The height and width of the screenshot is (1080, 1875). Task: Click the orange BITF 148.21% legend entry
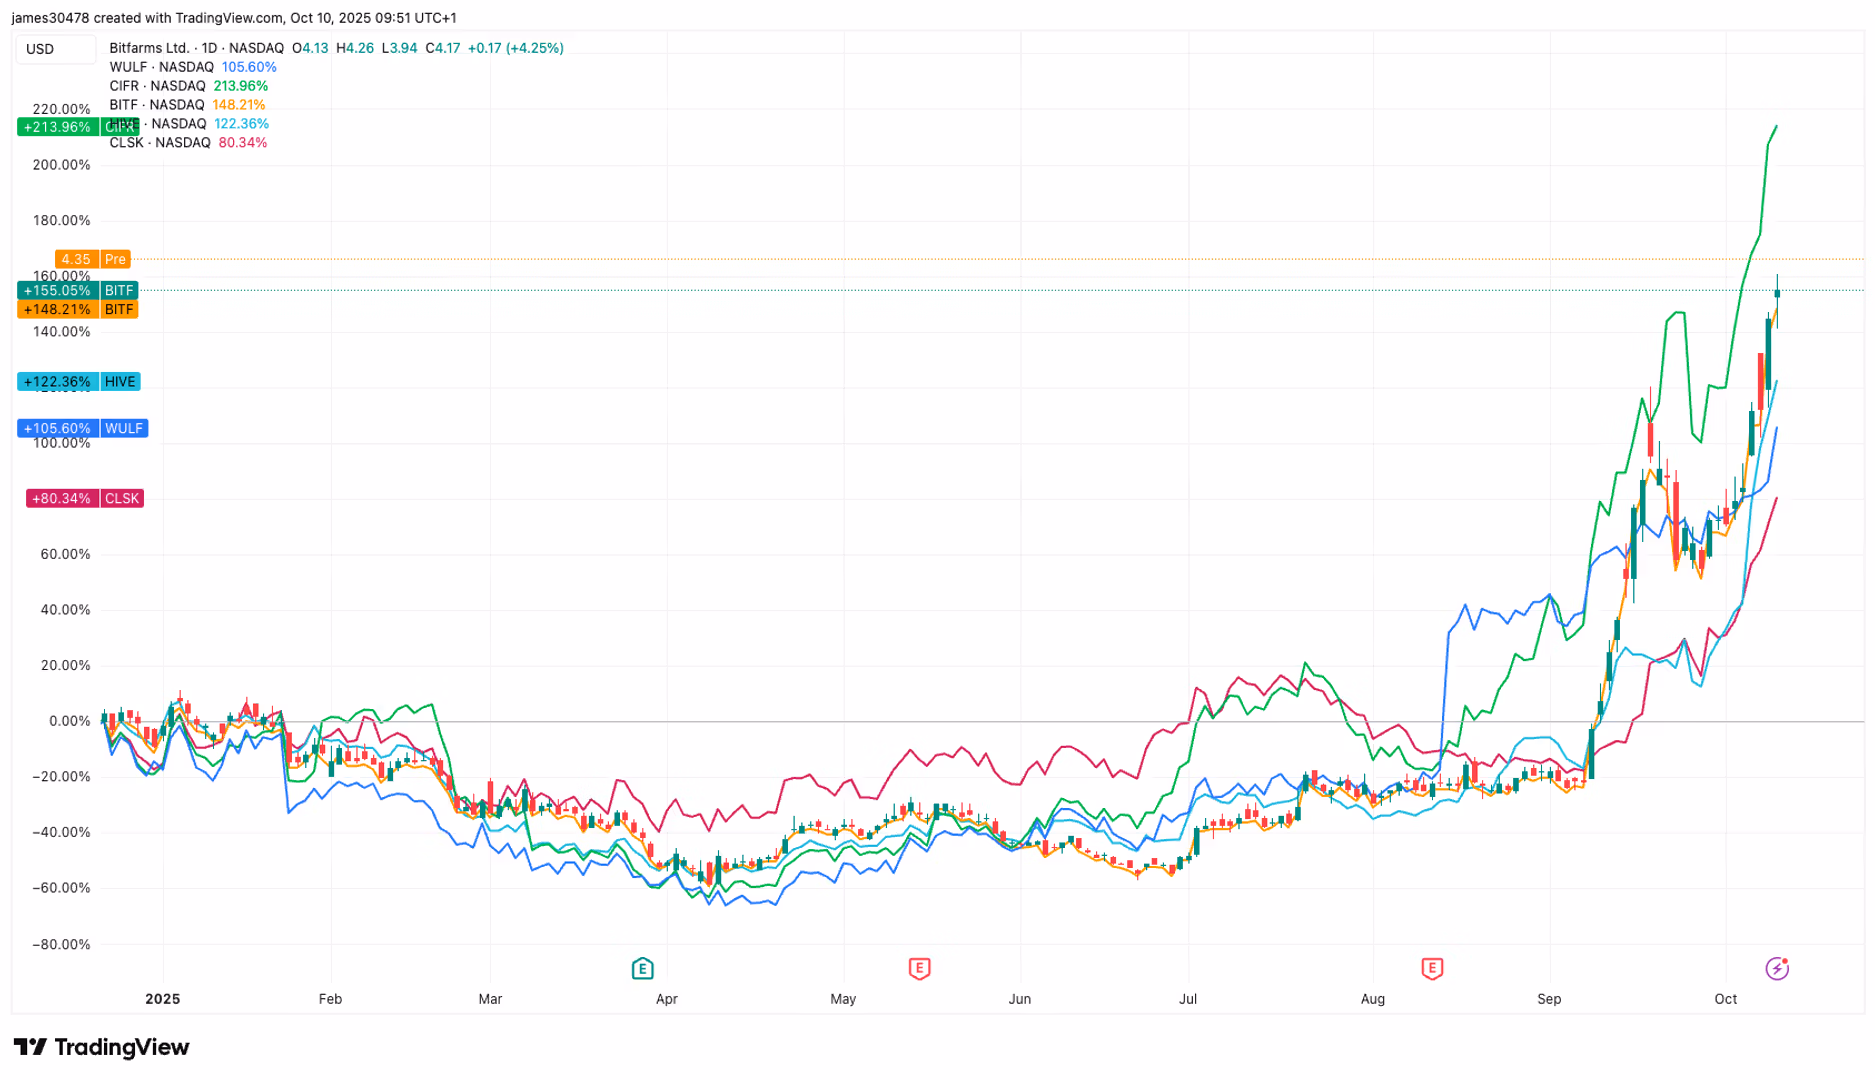[x=187, y=105]
